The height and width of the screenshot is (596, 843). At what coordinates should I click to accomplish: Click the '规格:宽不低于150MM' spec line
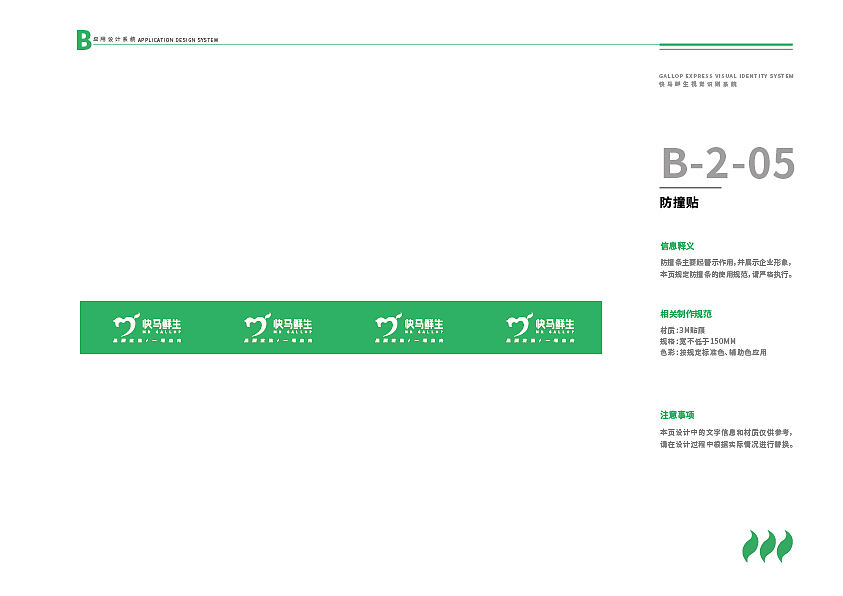(x=698, y=341)
